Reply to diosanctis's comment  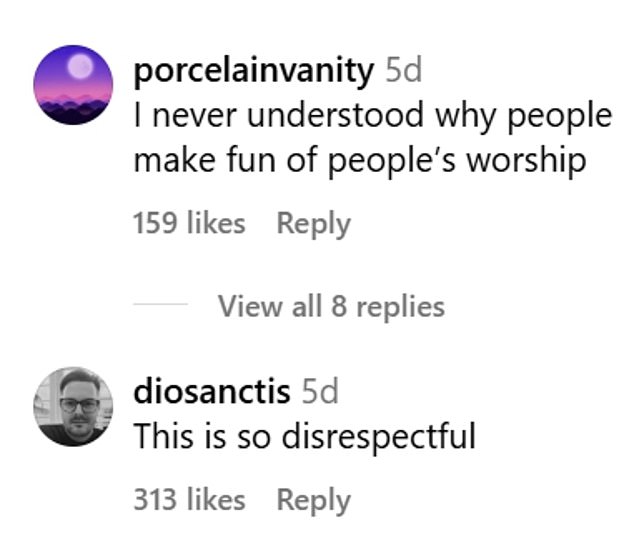tap(313, 501)
